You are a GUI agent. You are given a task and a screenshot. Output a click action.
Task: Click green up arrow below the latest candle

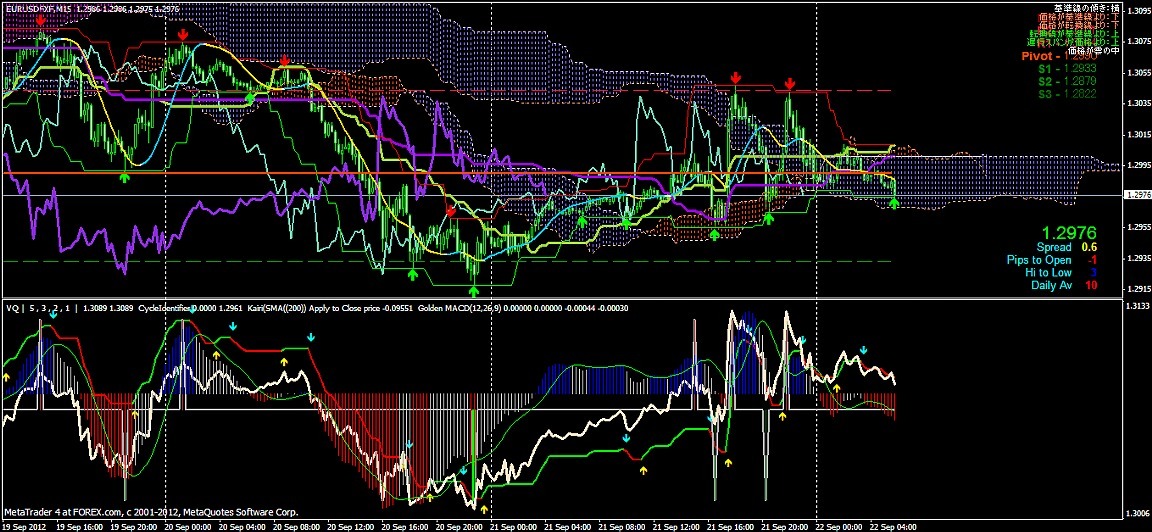894,203
